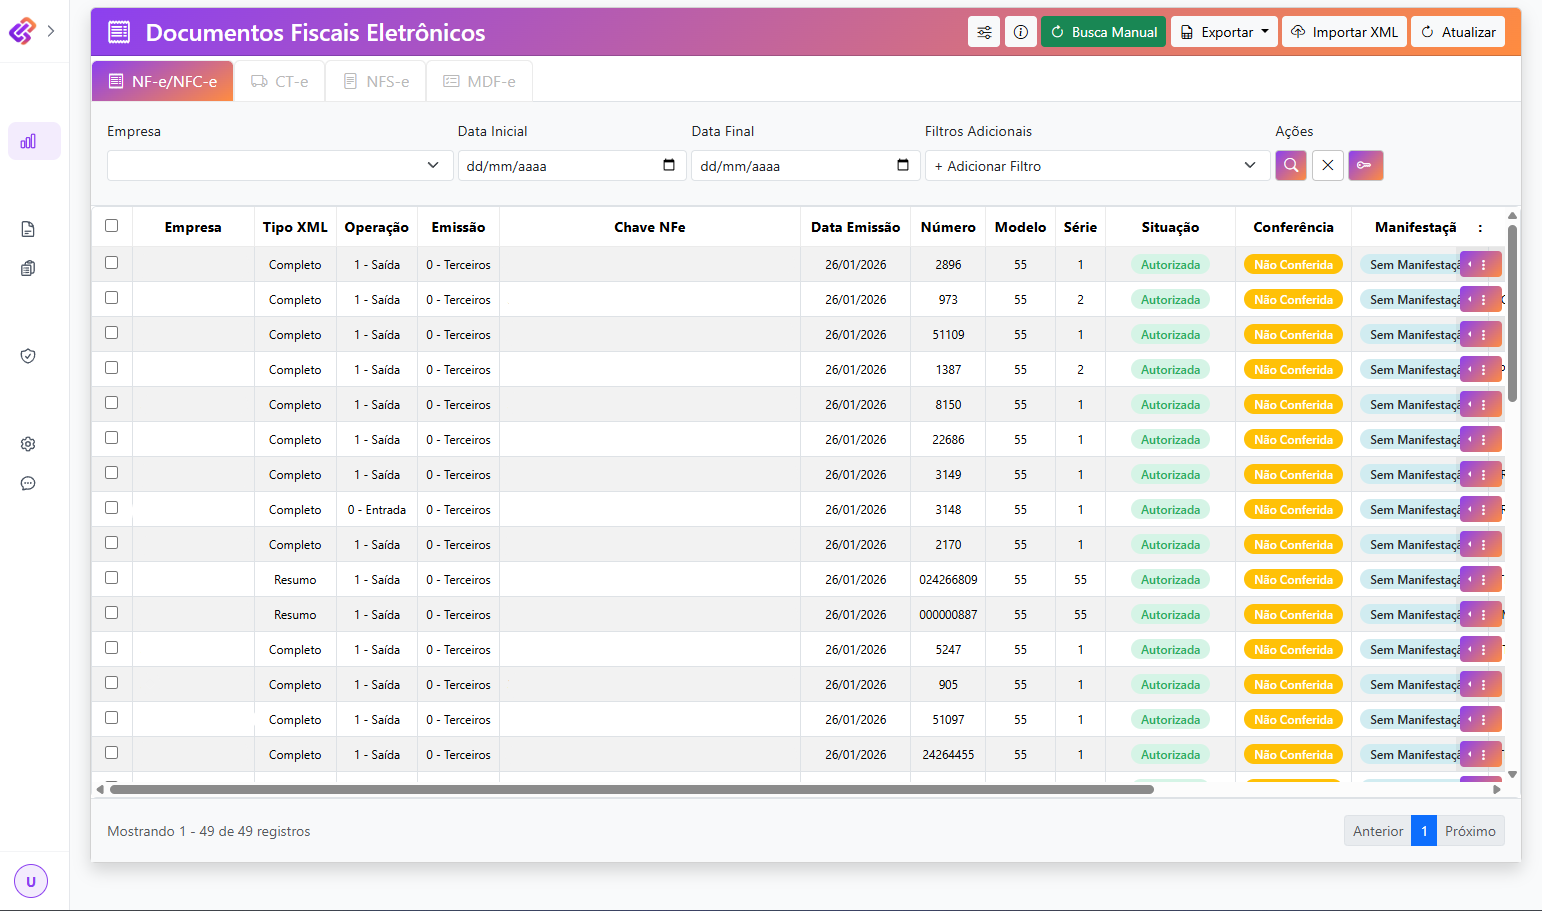Switch to the NFS-e tab

376,81
